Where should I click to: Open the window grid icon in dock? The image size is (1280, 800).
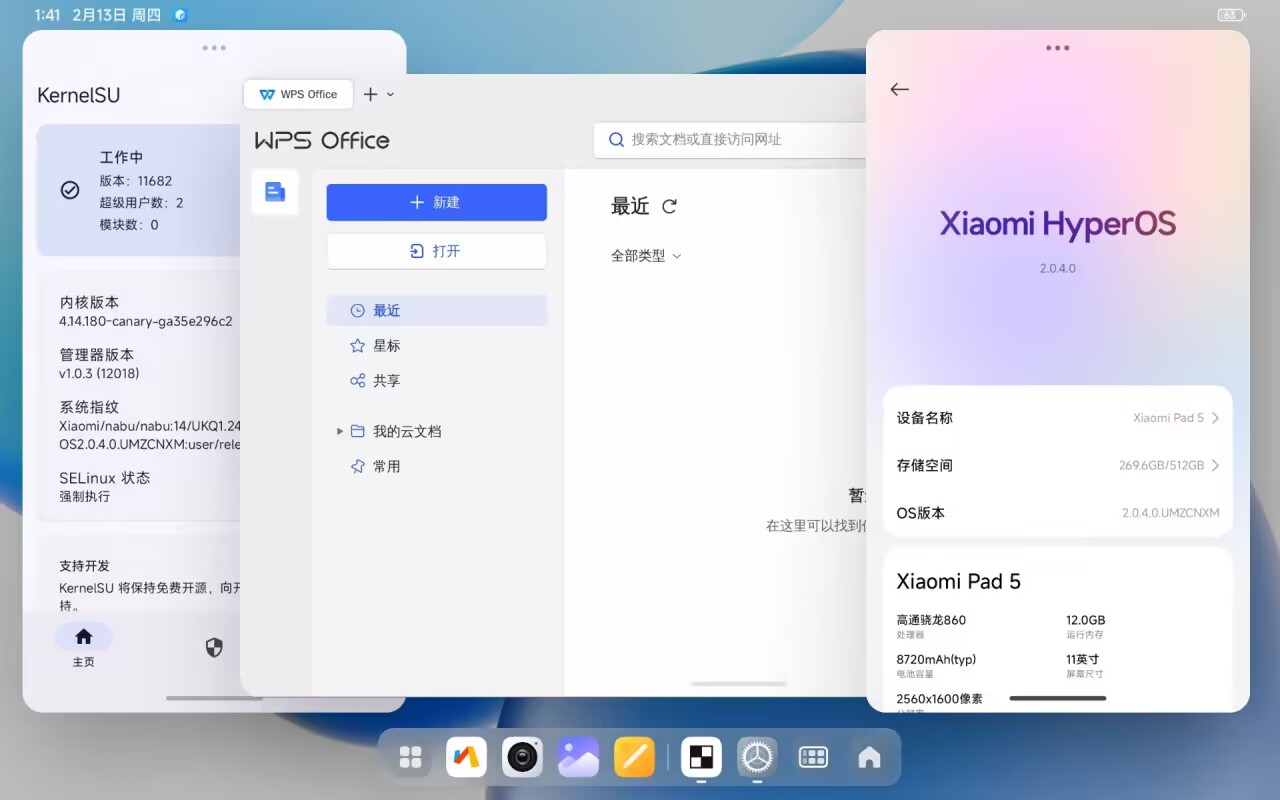(813, 757)
